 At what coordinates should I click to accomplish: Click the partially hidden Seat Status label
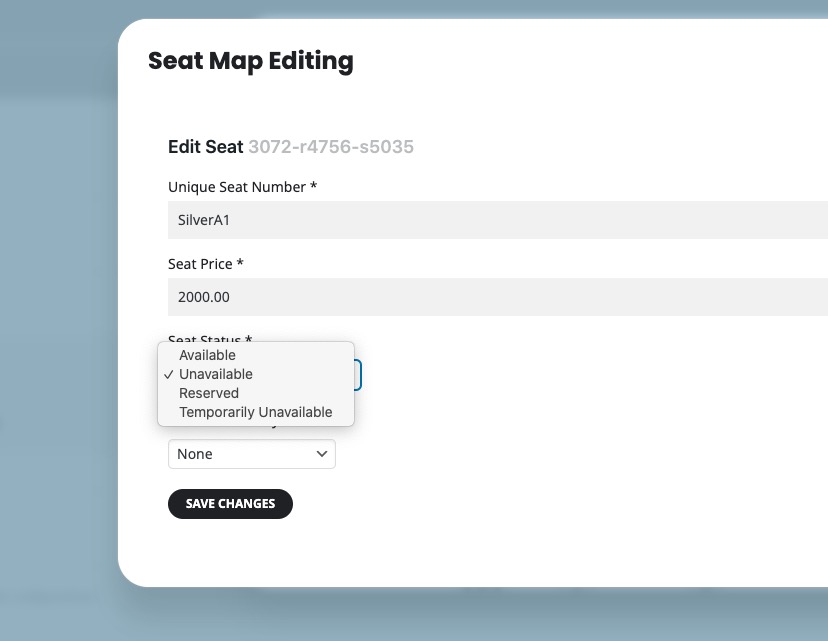tap(210, 338)
